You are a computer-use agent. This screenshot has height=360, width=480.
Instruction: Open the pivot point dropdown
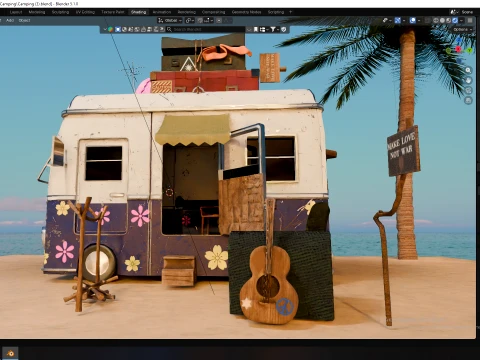(190, 20)
